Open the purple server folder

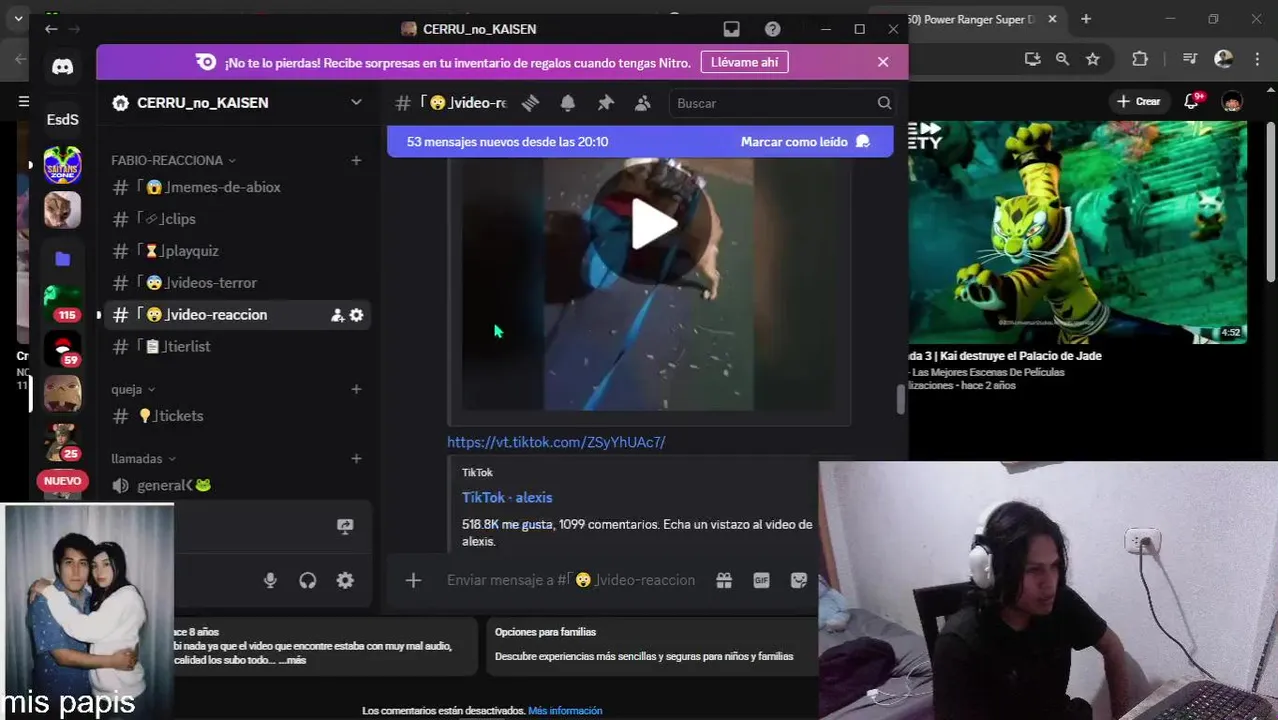[x=62, y=259]
